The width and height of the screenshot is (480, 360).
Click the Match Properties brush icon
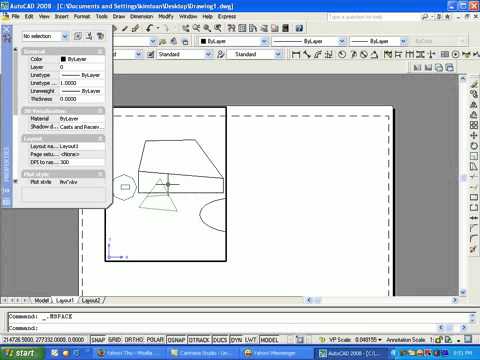pyautogui.click(x=125, y=28)
